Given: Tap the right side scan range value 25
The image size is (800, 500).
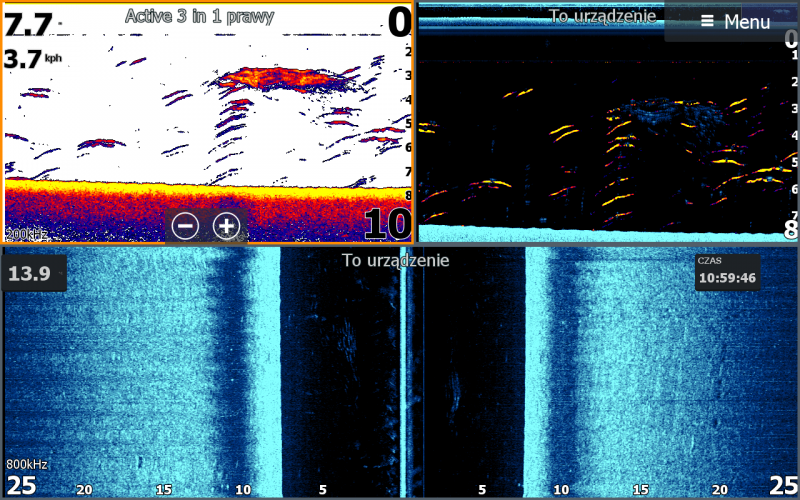Looking at the screenshot, I should [x=781, y=486].
